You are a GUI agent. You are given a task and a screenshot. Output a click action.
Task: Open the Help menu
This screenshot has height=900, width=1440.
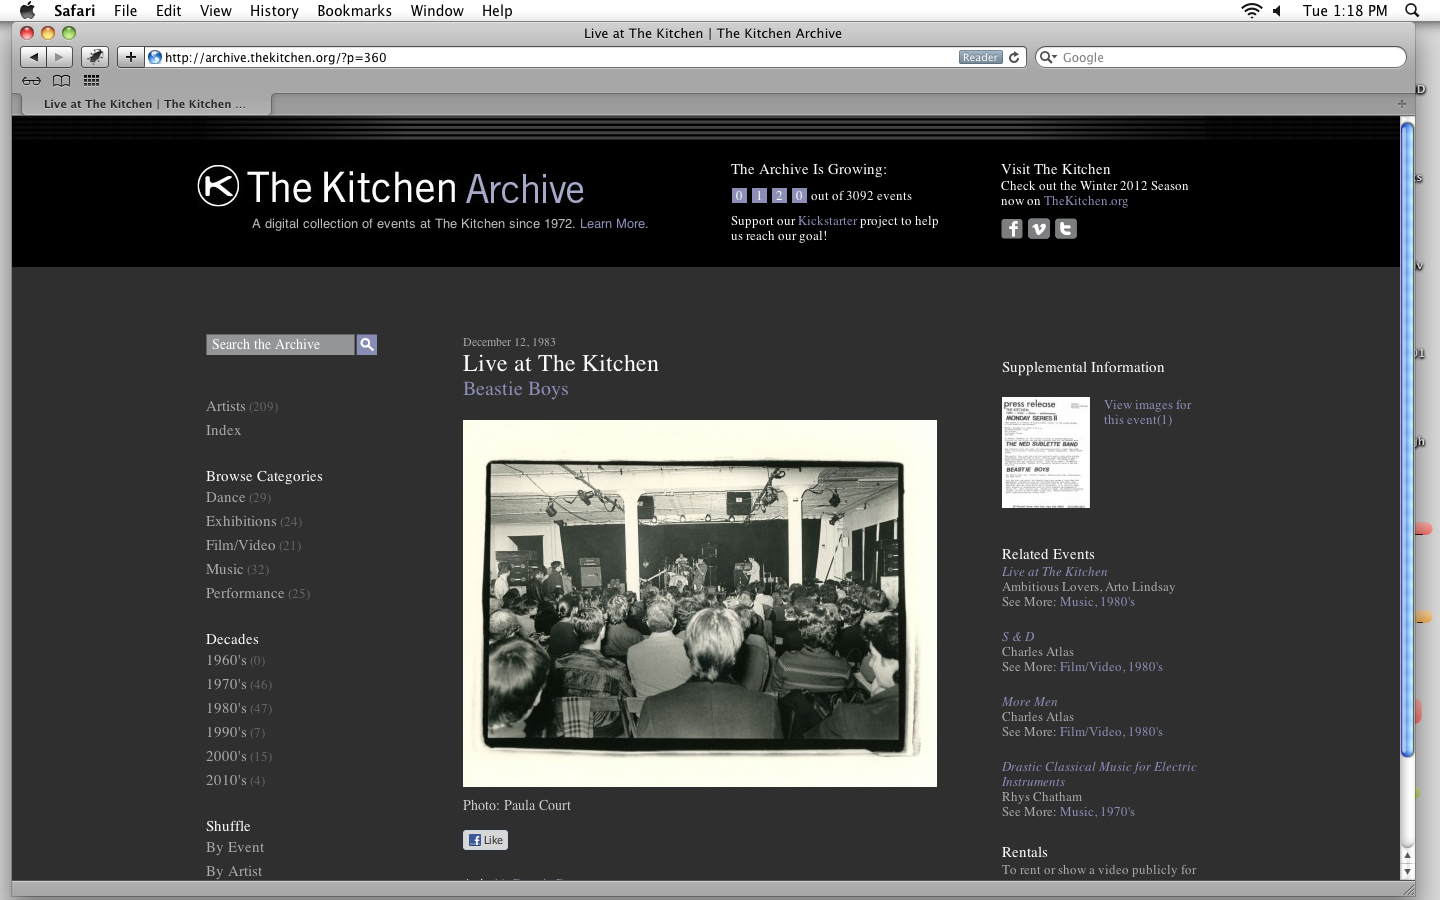(x=497, y=10)
